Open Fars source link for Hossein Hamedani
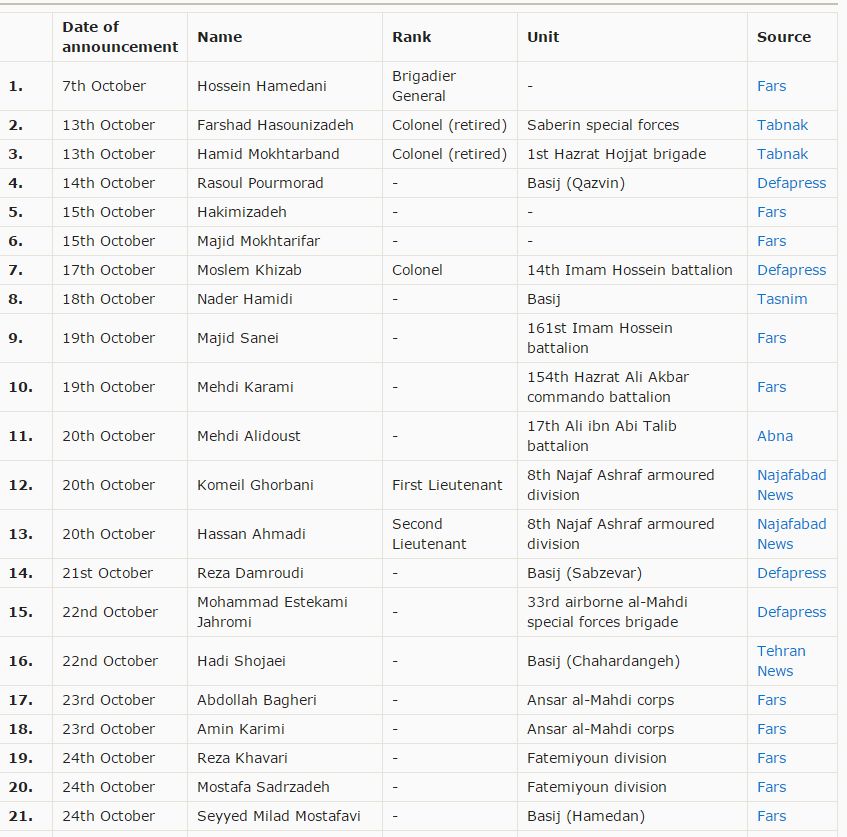847x837 pixels. click(x=771, y=86)
